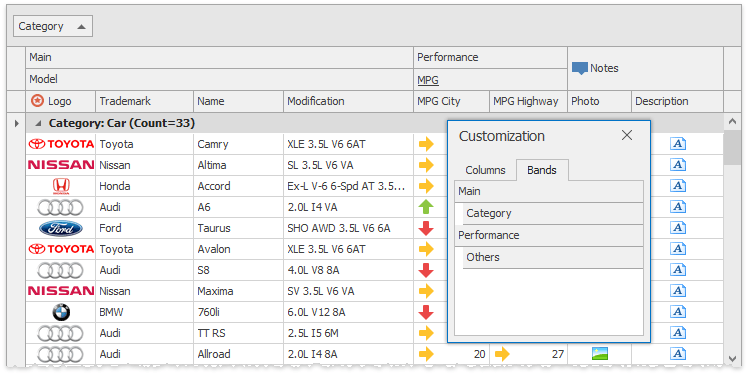Select the Performance band in the Customization list
Screen dimensions: 748x375
tap(549, 235)
